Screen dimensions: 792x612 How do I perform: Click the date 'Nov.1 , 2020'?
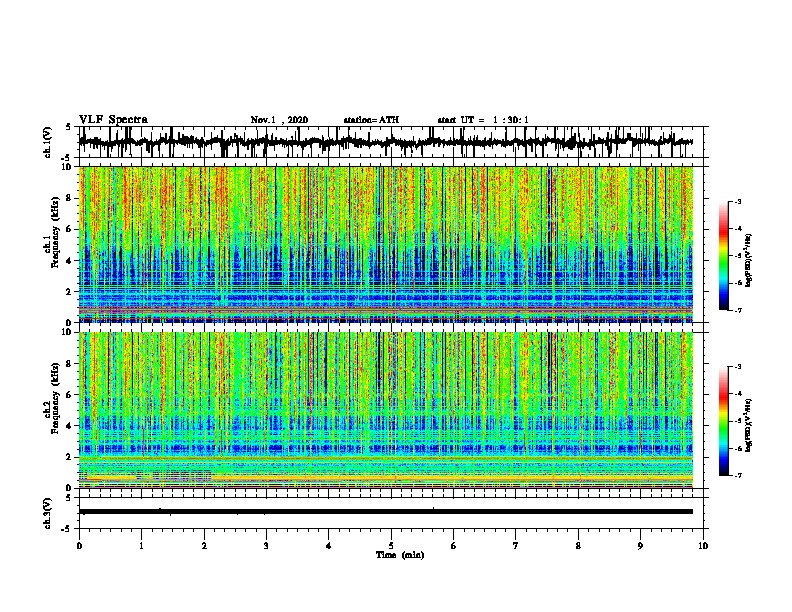(x=279, y=120)
